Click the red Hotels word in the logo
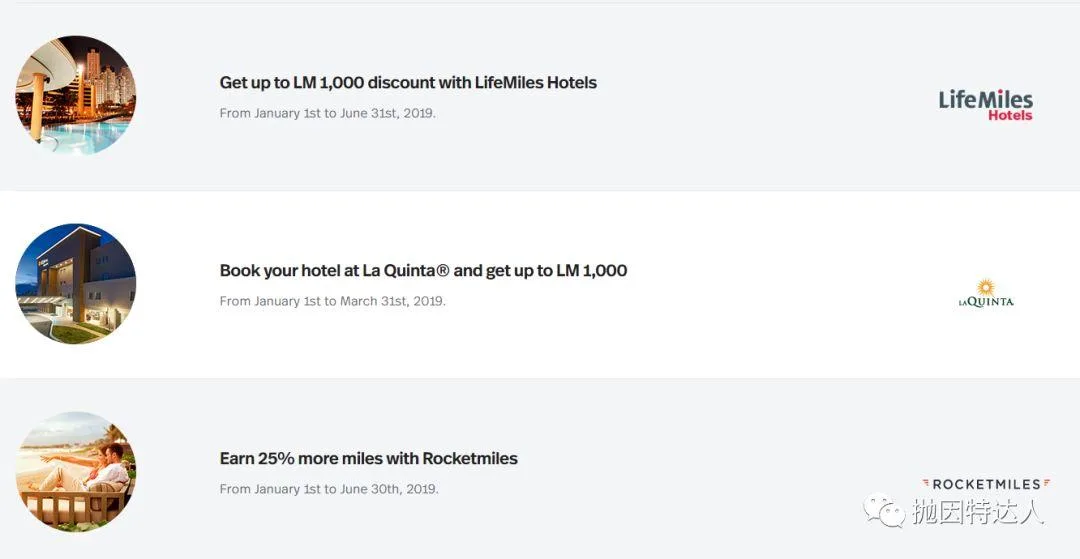Screen dimensions: 1080x559 click(x=1010, y=116)
